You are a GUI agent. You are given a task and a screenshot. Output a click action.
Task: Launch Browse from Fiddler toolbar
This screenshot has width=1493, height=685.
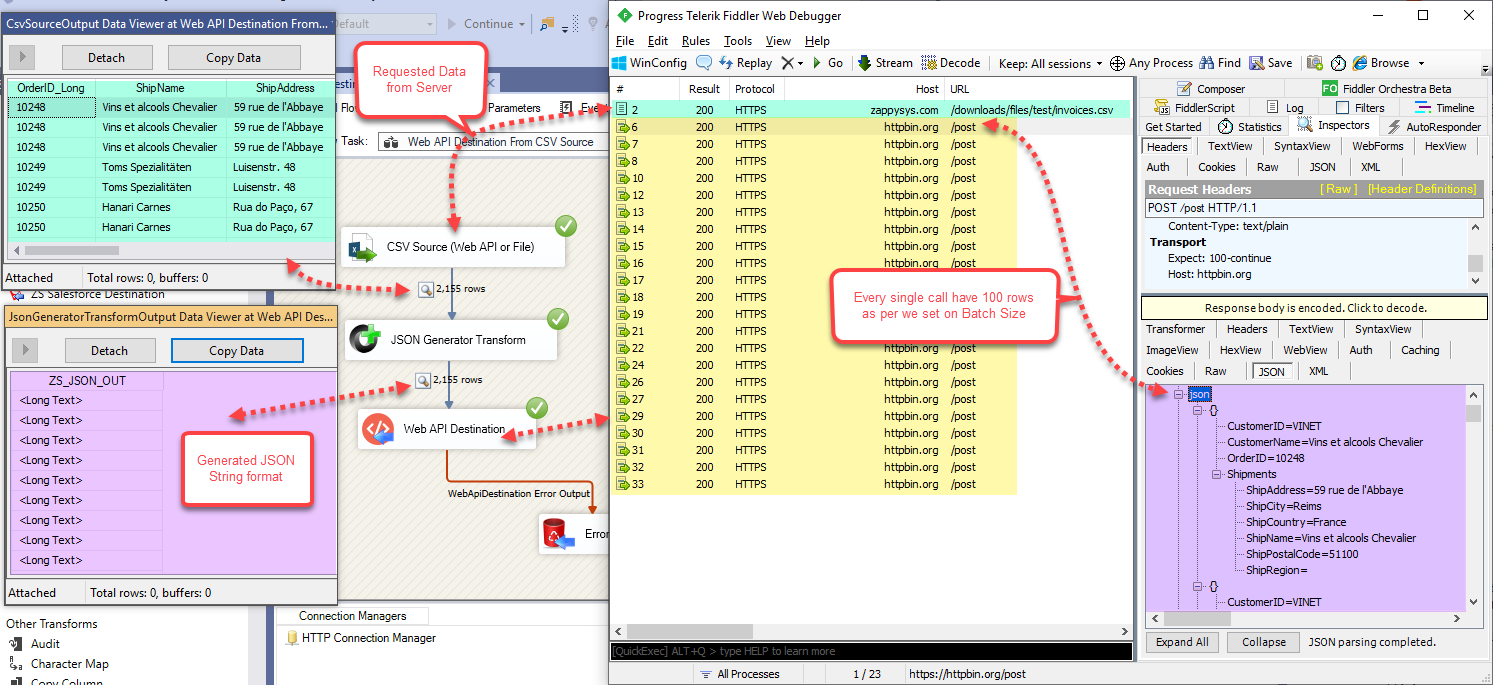click(x=1381, y=63)
